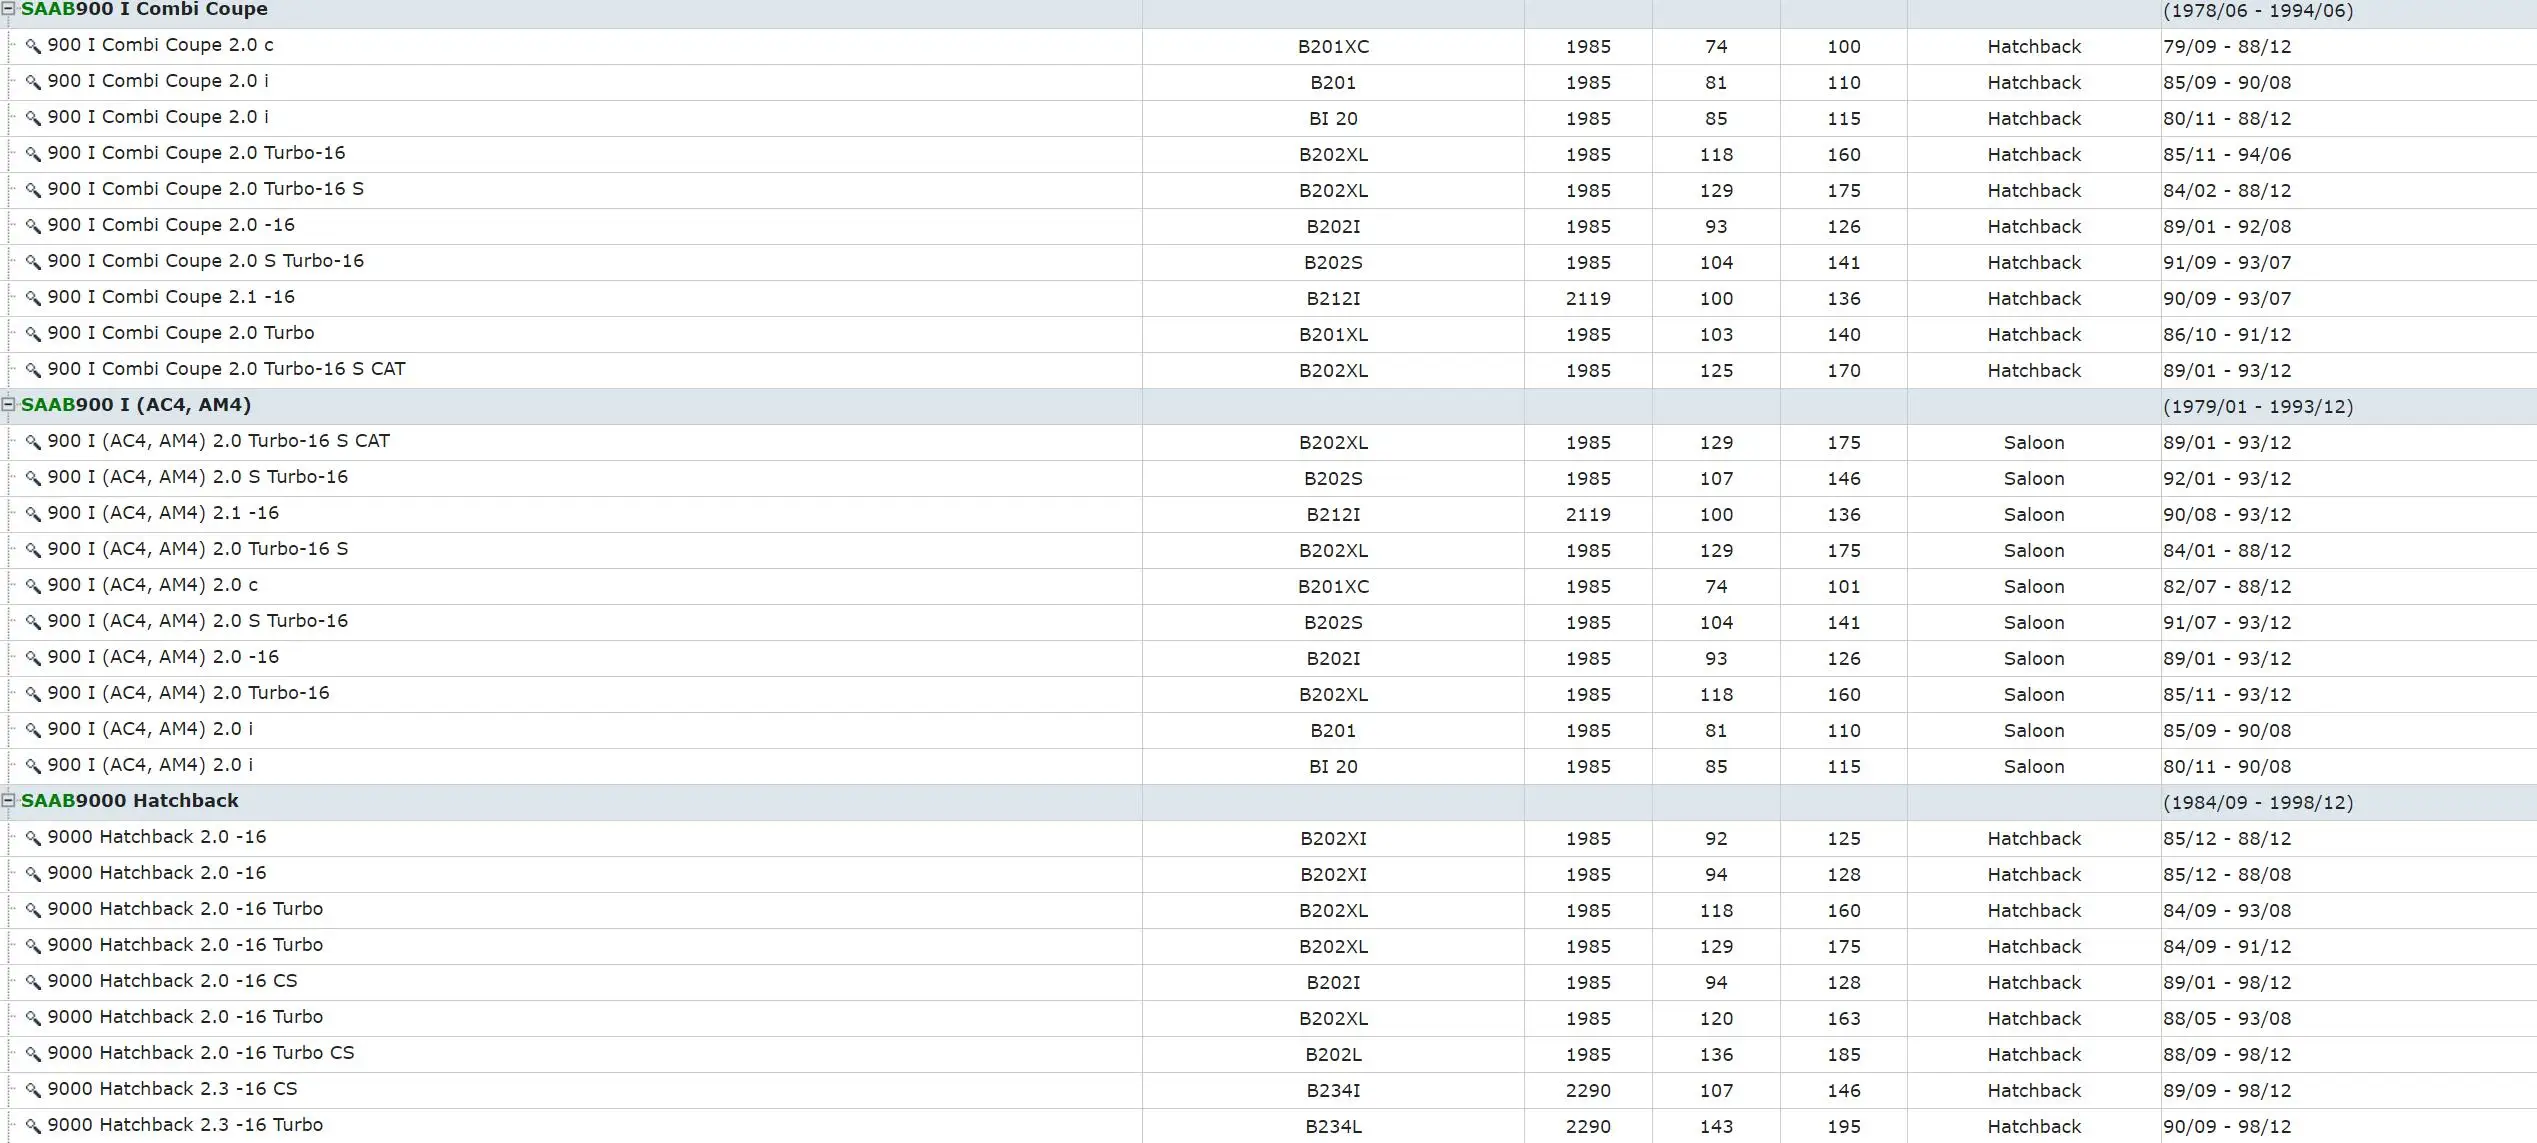
Task: Click magnifier for 9000 Hatchback 2.0 -16 92 kW
Action: coord(33,839)
